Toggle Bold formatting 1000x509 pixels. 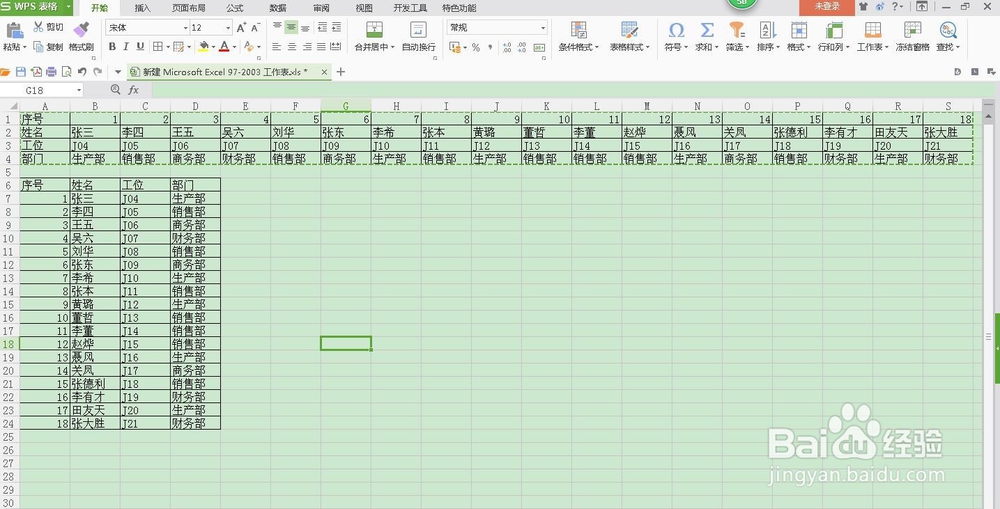[x=112, y=47]
